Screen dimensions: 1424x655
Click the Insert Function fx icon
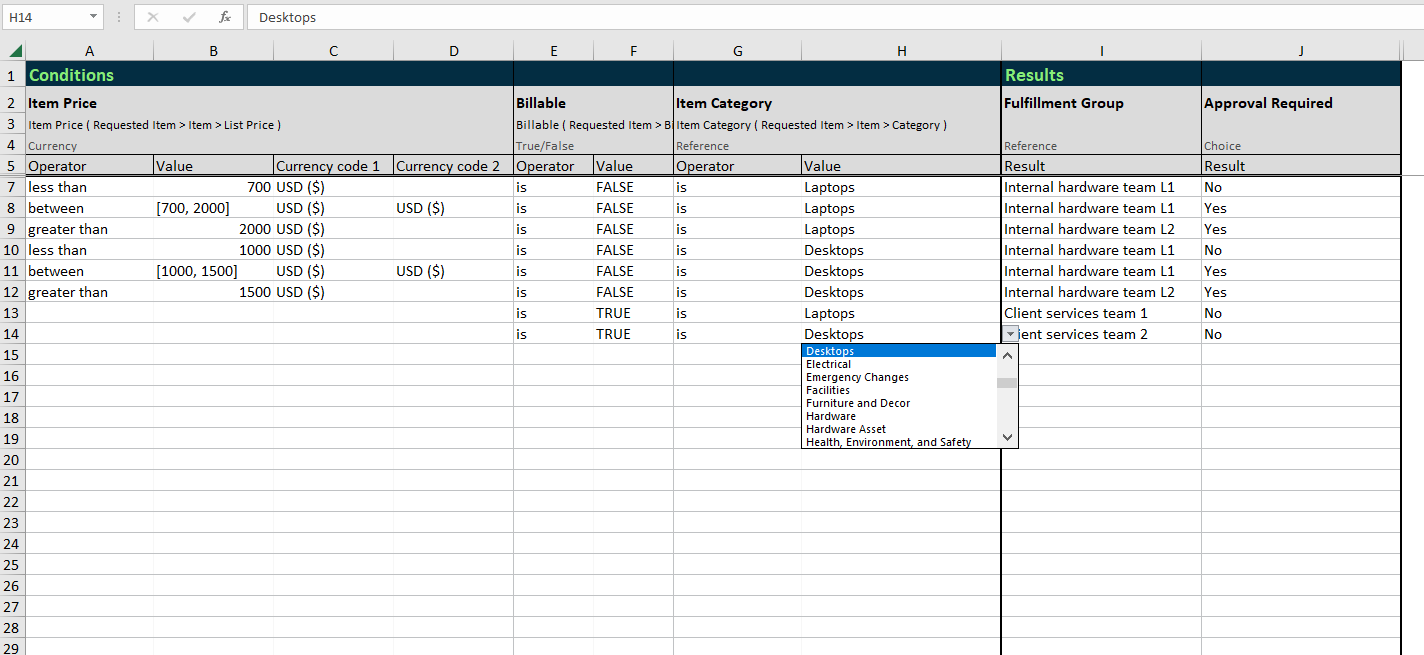coord(225,17)
